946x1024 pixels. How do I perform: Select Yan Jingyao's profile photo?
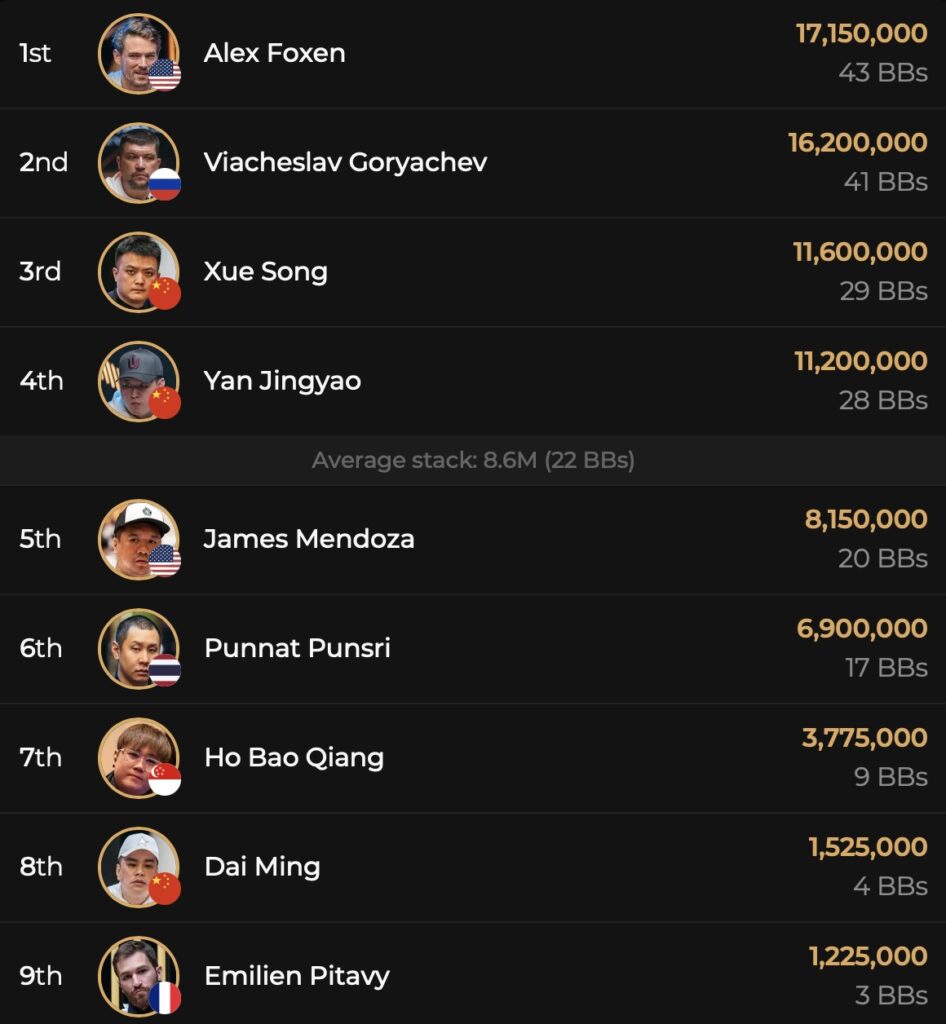point(137,380)
